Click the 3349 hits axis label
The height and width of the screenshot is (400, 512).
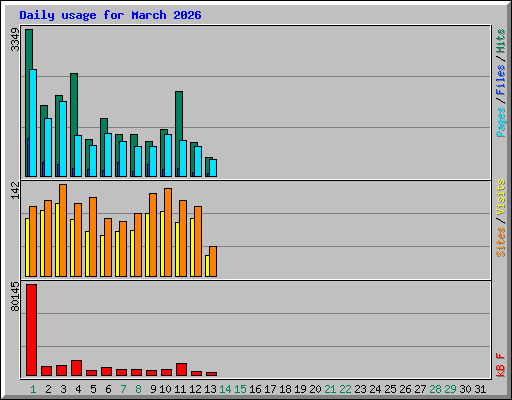(15, 40)
